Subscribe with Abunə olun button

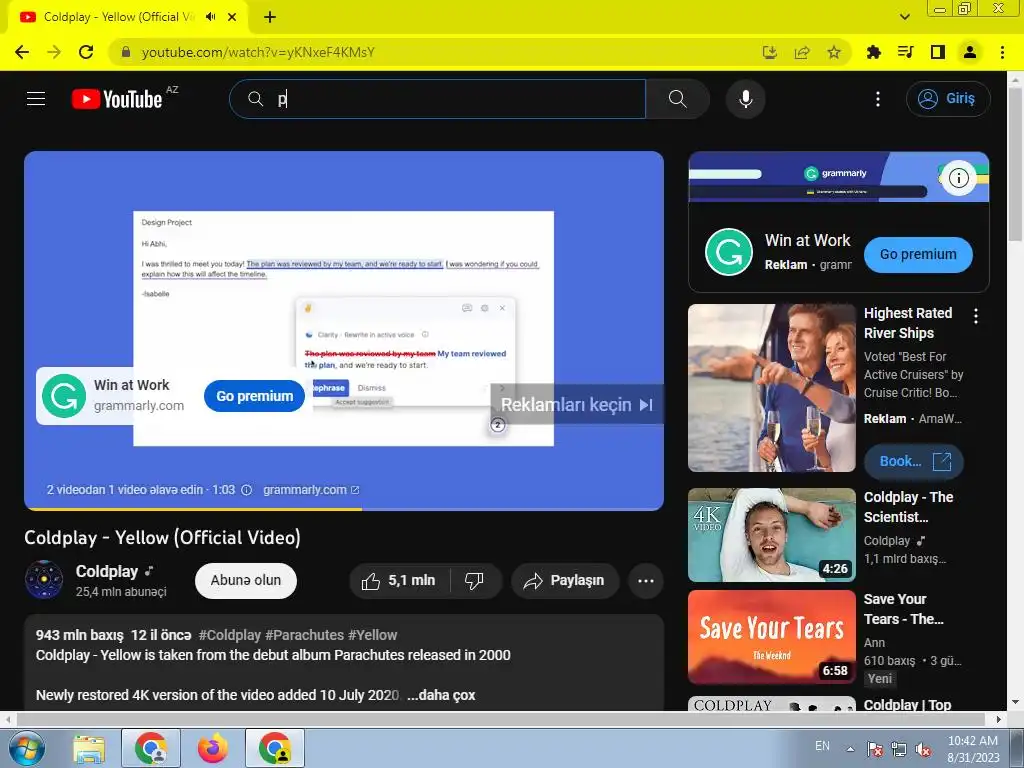point(246,581)
